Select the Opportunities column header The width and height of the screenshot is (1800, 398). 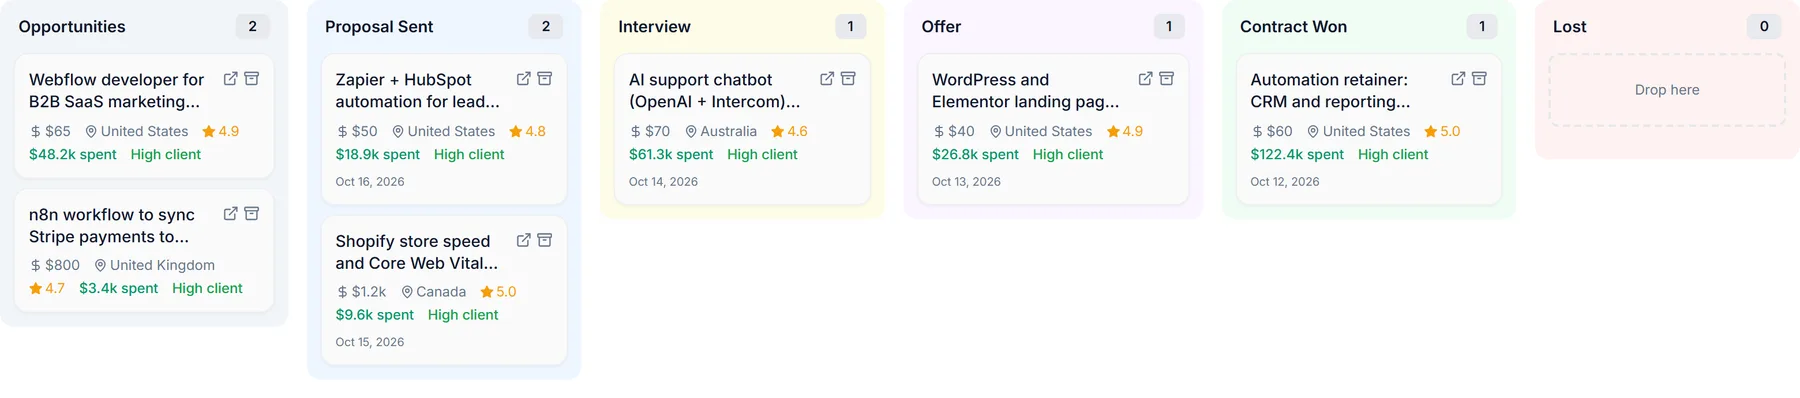click(x=72, y=27)
